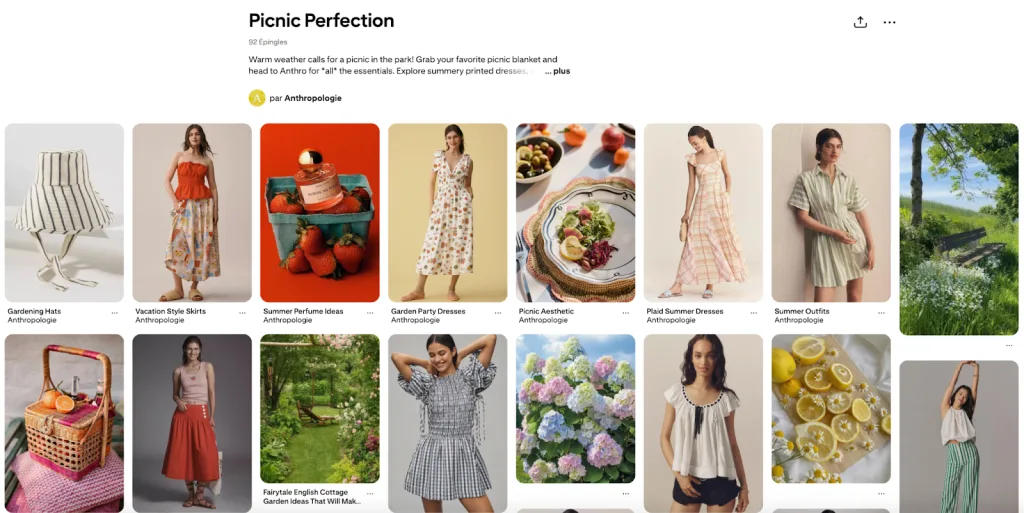The width and height of the screenshot is (1024, 513).
Task: Open the strawberry perfume pin image
Action: click(320, 212)
